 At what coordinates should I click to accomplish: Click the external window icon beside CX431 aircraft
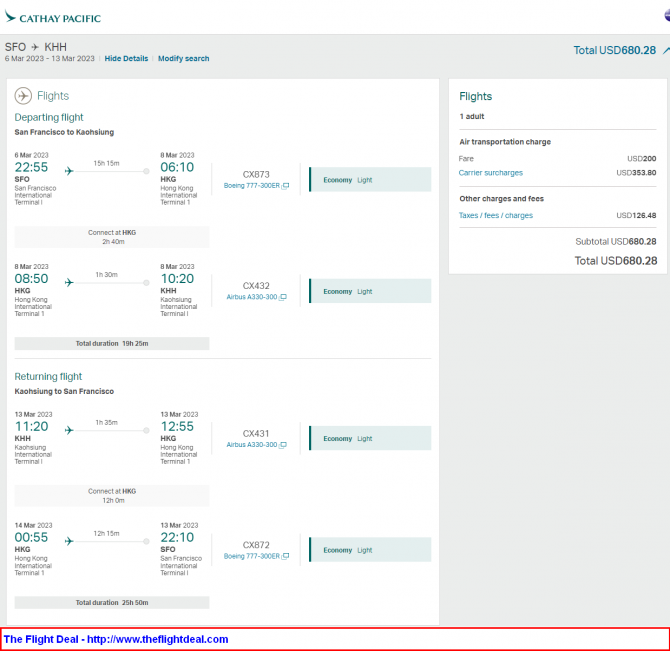click(283, 445)
